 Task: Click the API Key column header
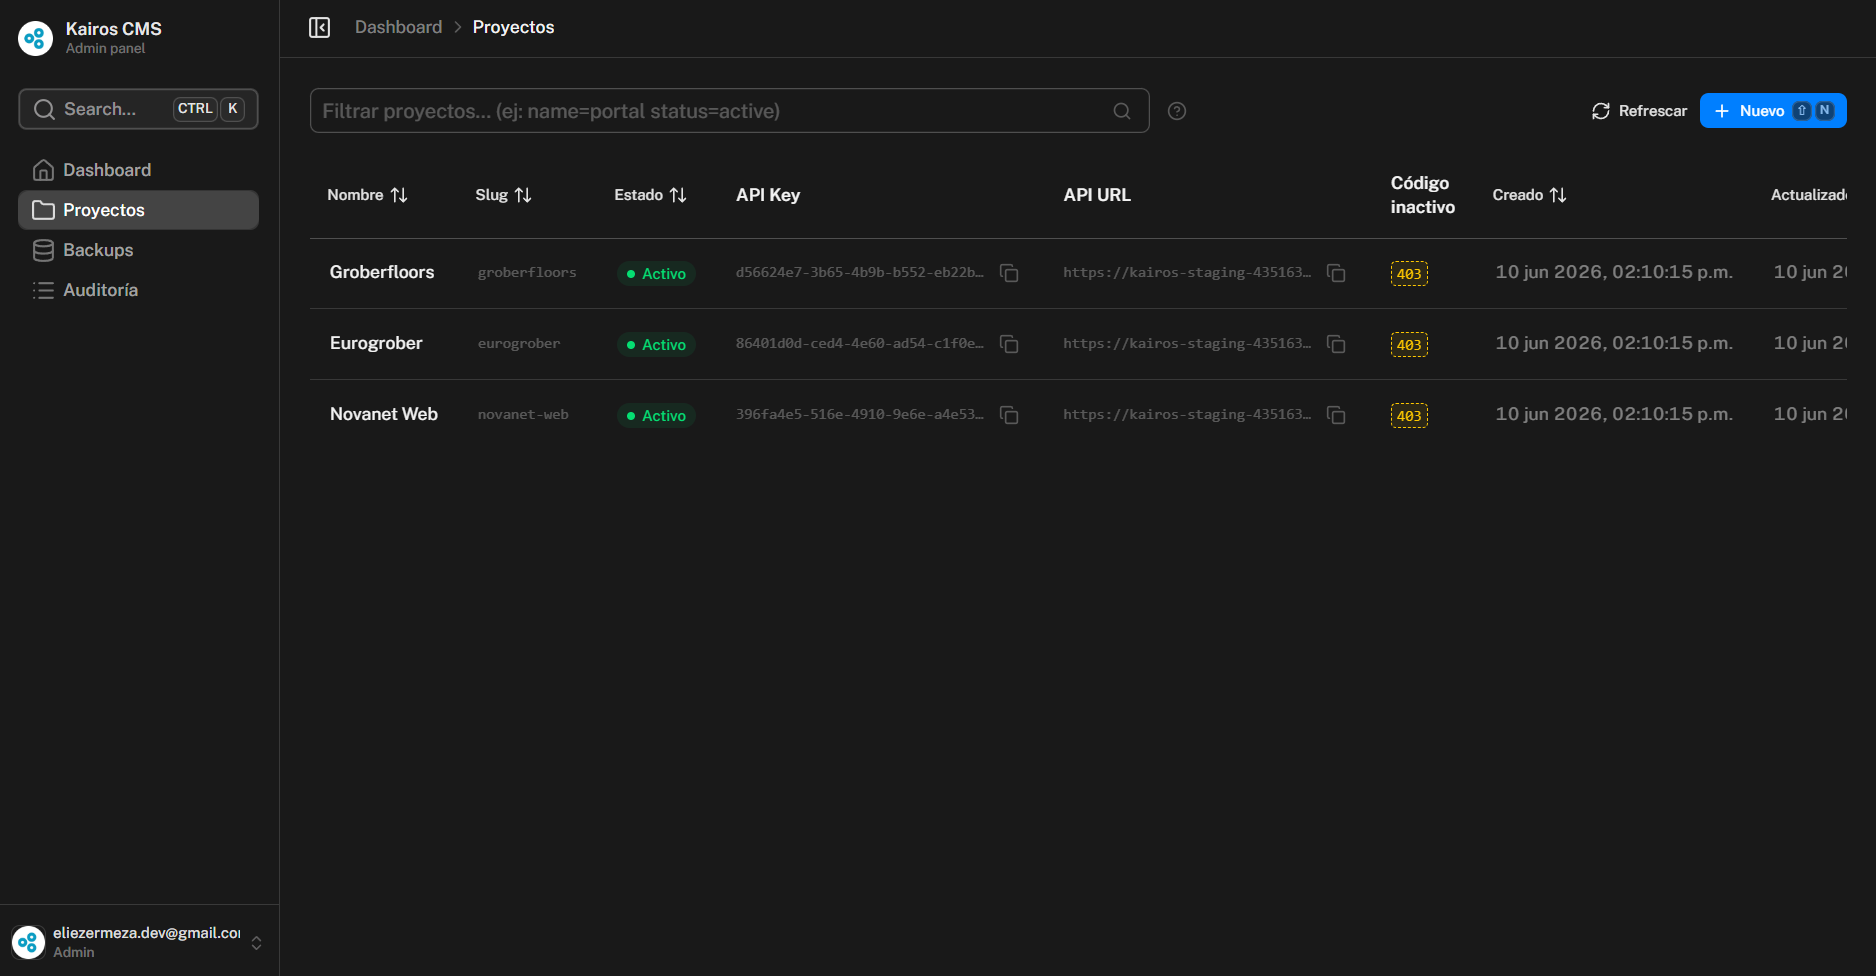pyautogui.click(x=768, y=195)
